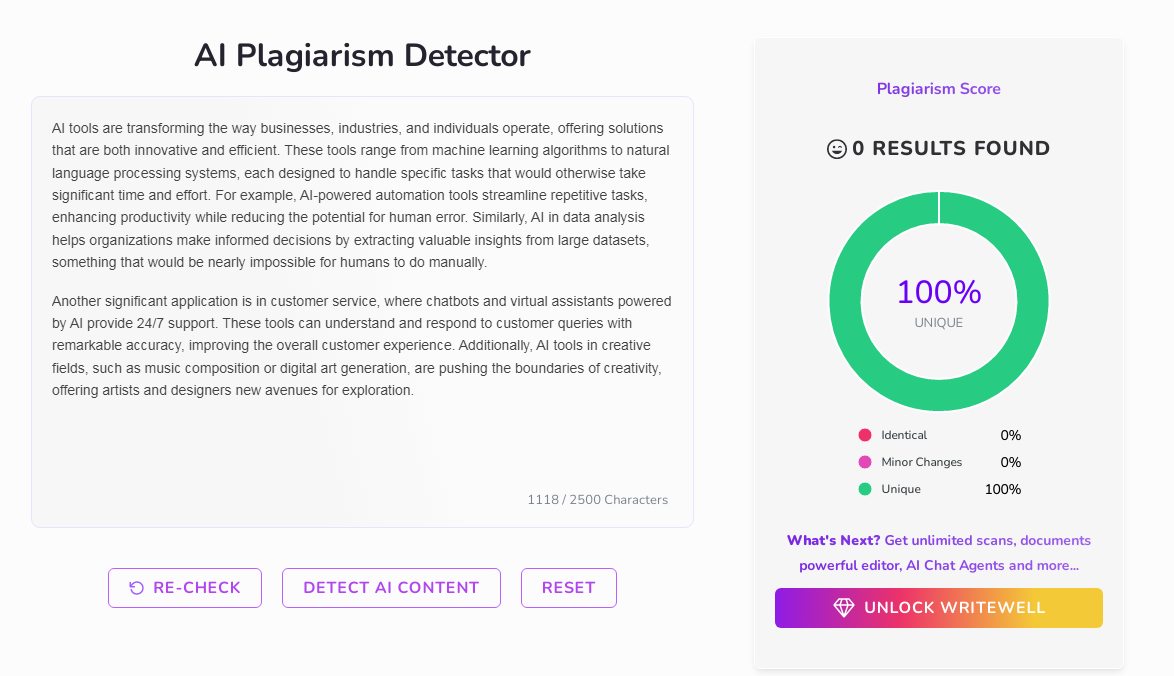This screenshot has width=1174, height=676.
Task: Click the What's Next promo text
Action: (938, 552)
